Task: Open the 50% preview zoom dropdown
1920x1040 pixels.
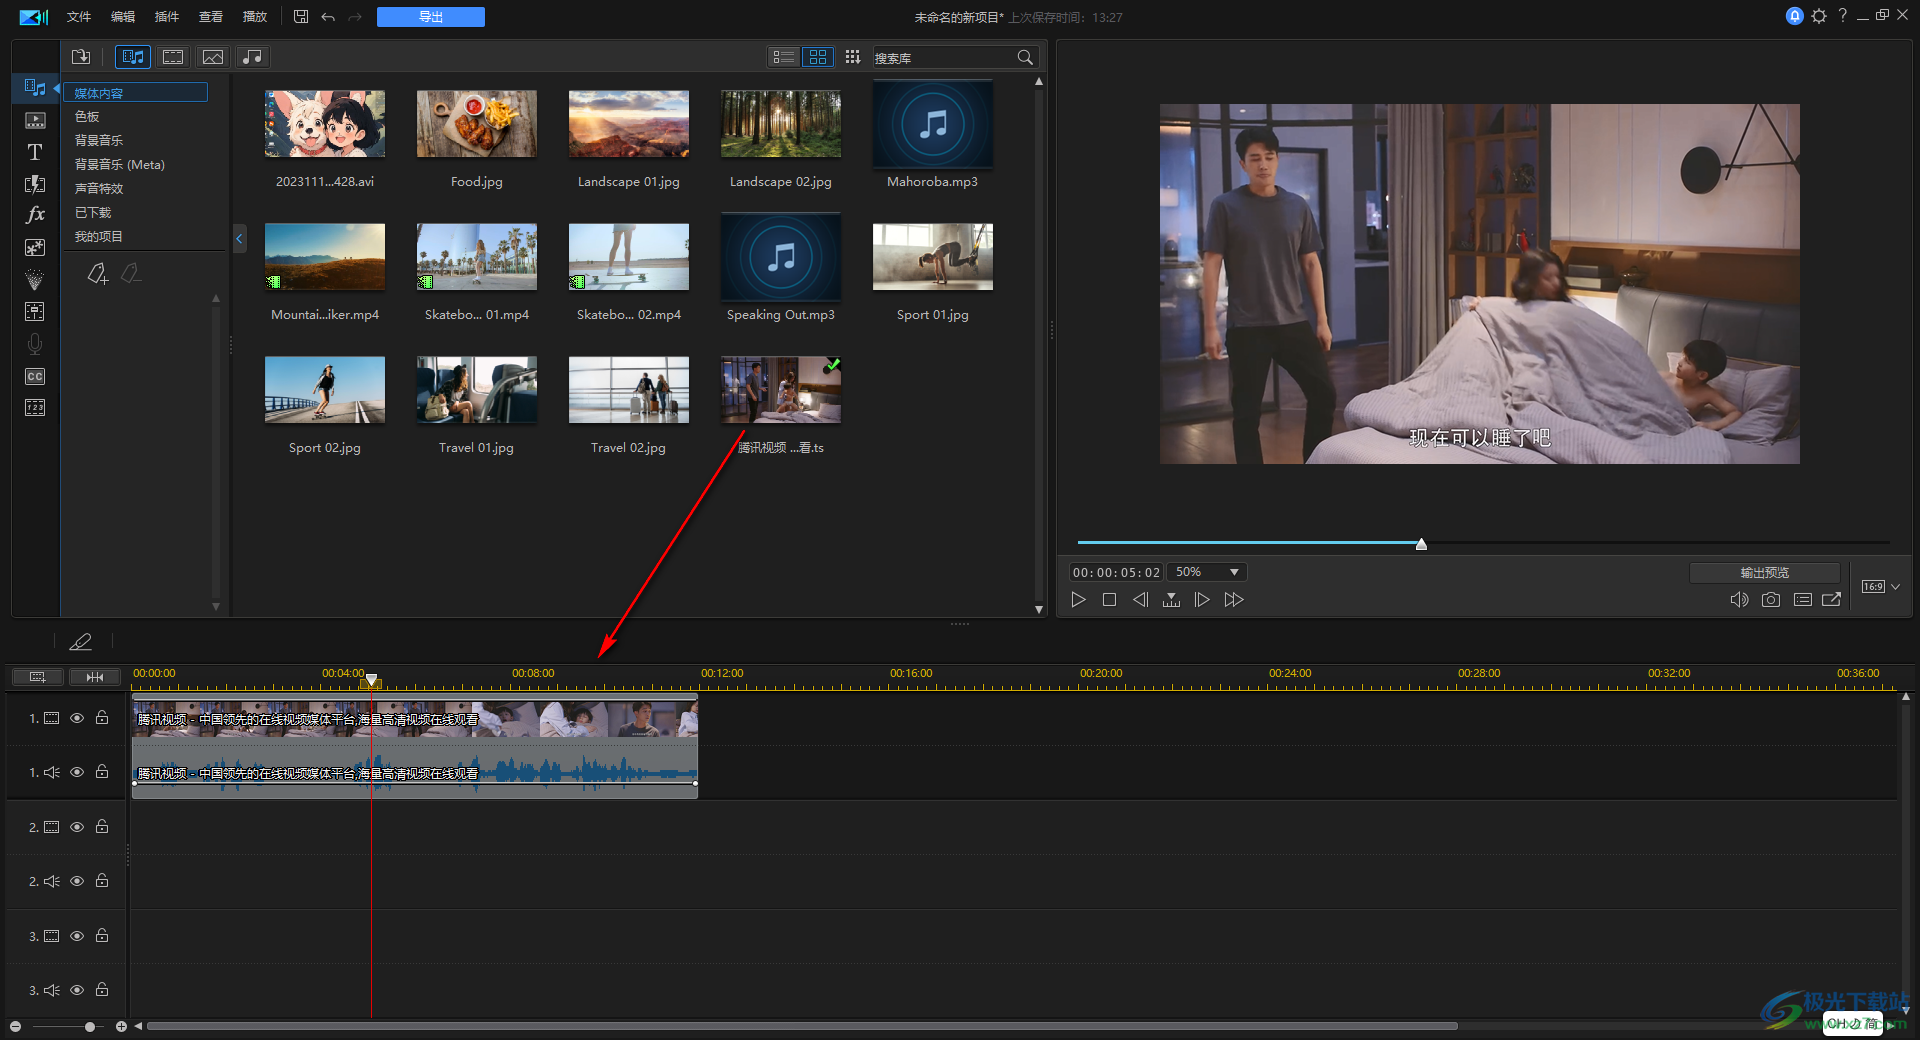Action: [1208, 572]
